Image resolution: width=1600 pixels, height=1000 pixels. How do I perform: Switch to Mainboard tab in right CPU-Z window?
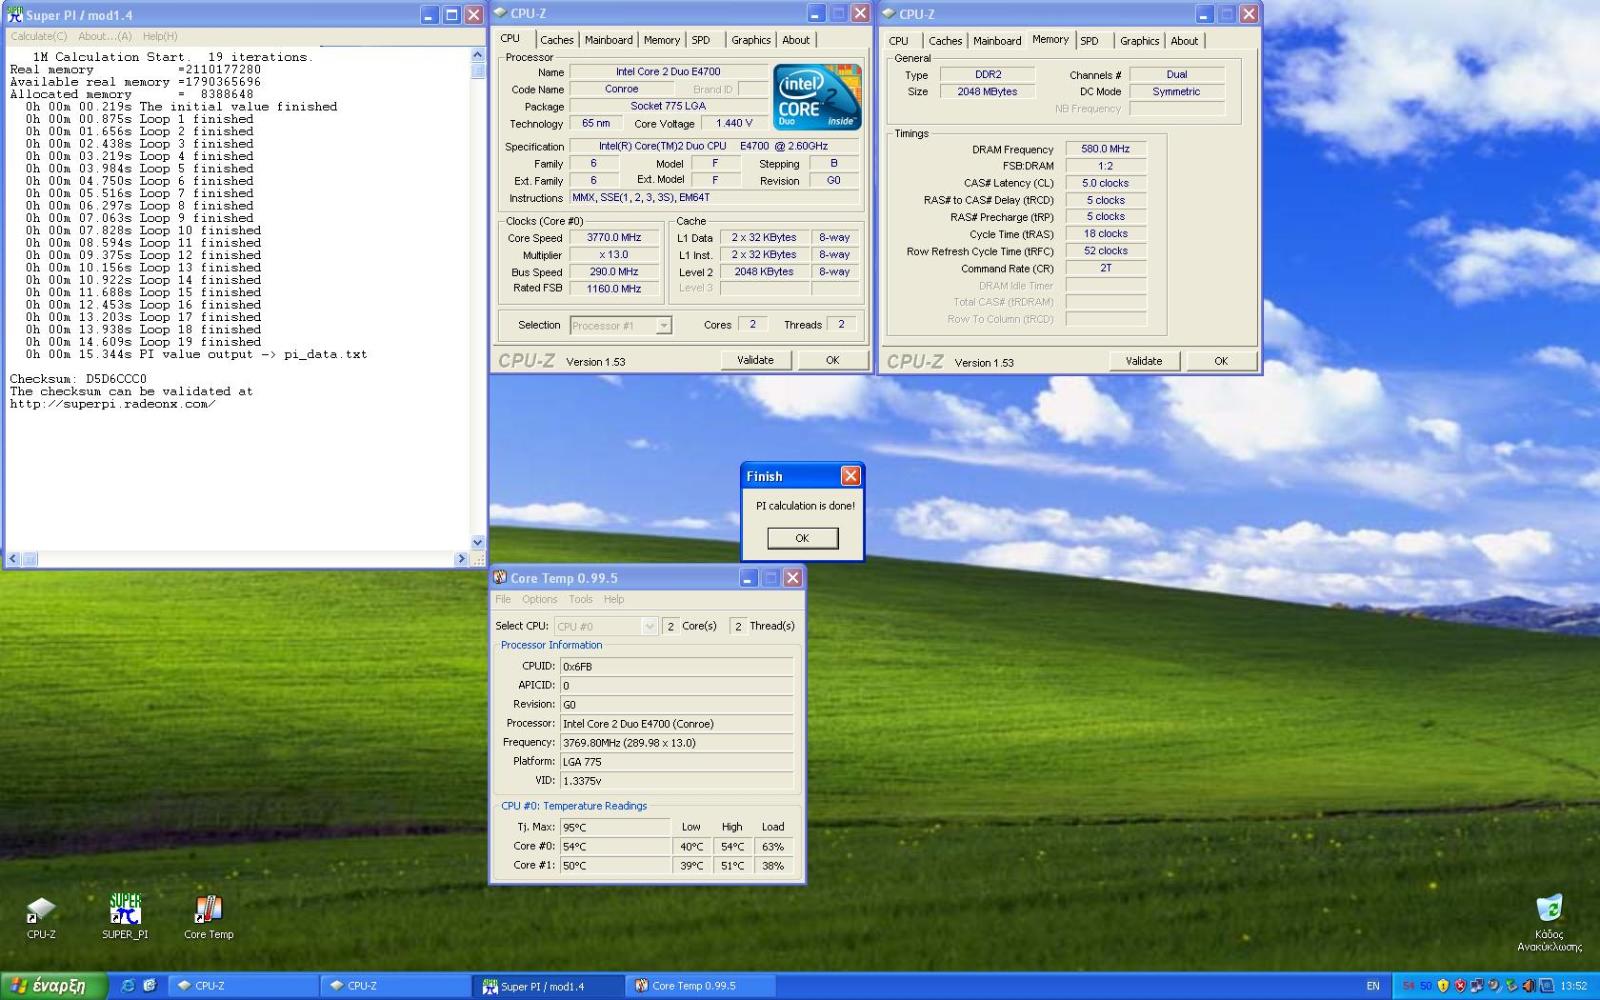pos(997,41)
